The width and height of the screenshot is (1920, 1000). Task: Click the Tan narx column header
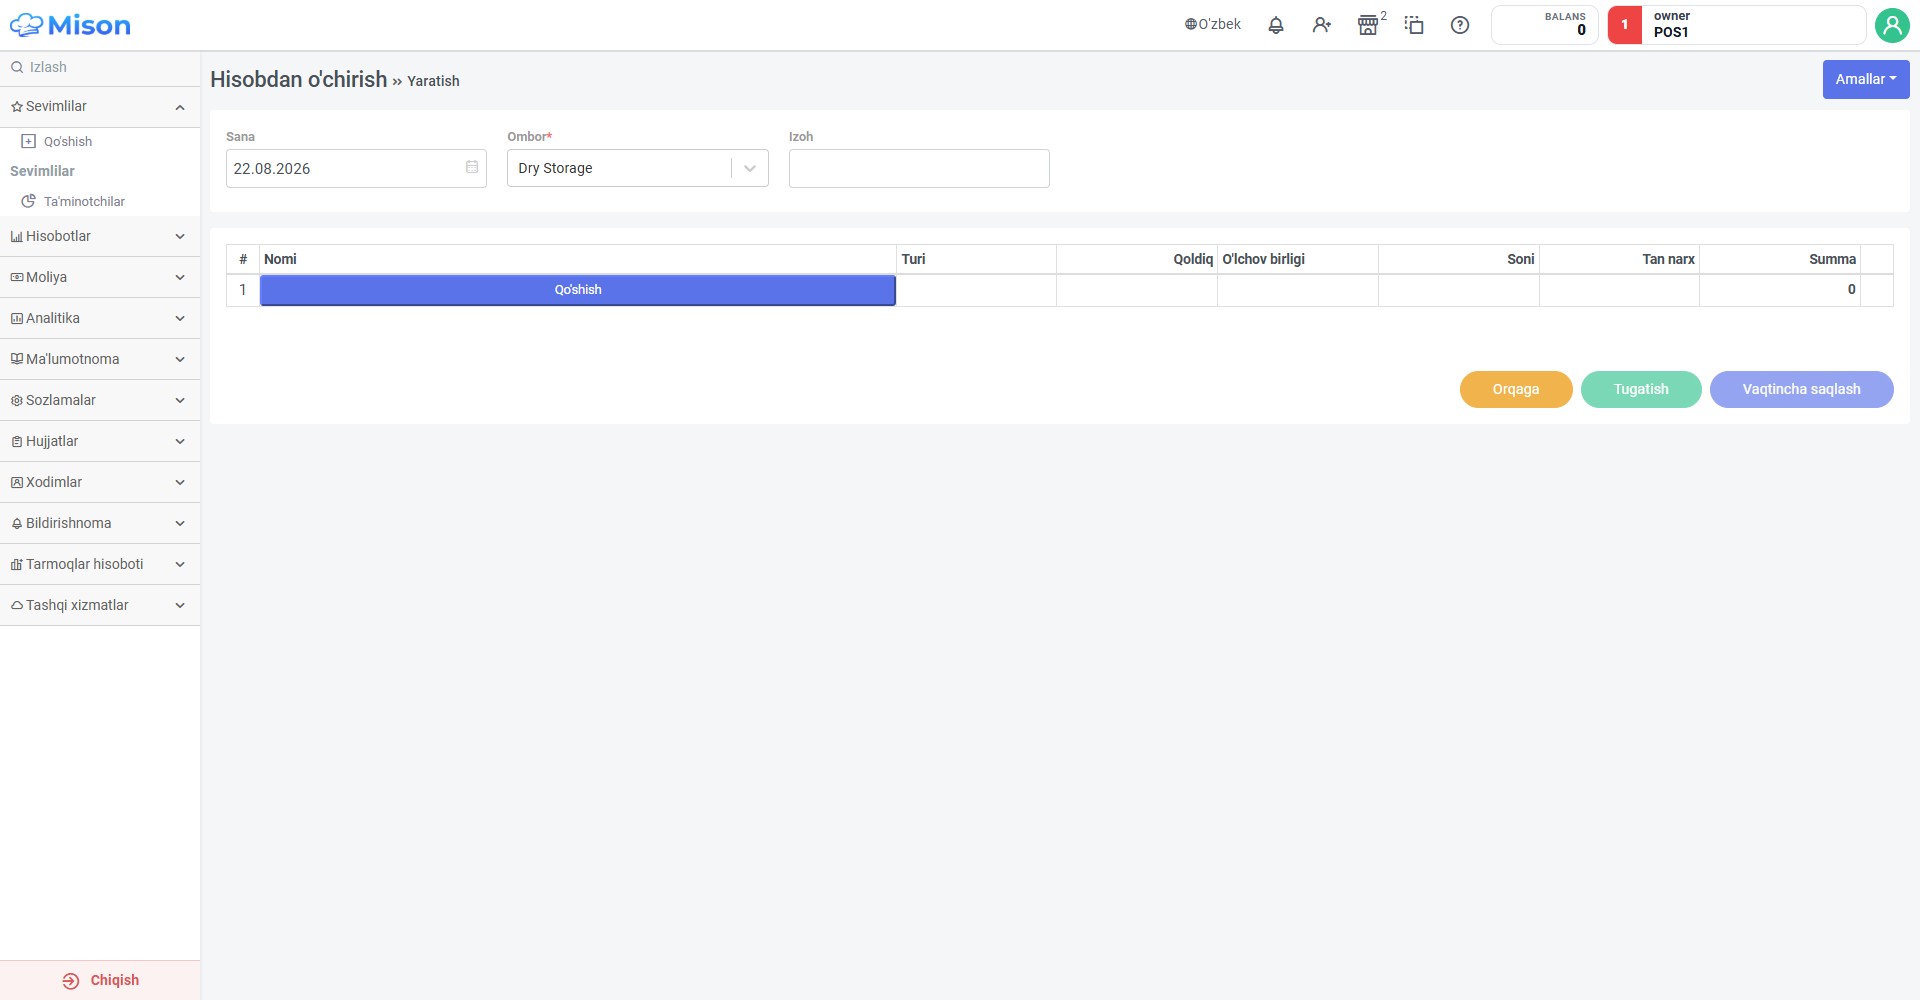click(x=1619, y=260)
